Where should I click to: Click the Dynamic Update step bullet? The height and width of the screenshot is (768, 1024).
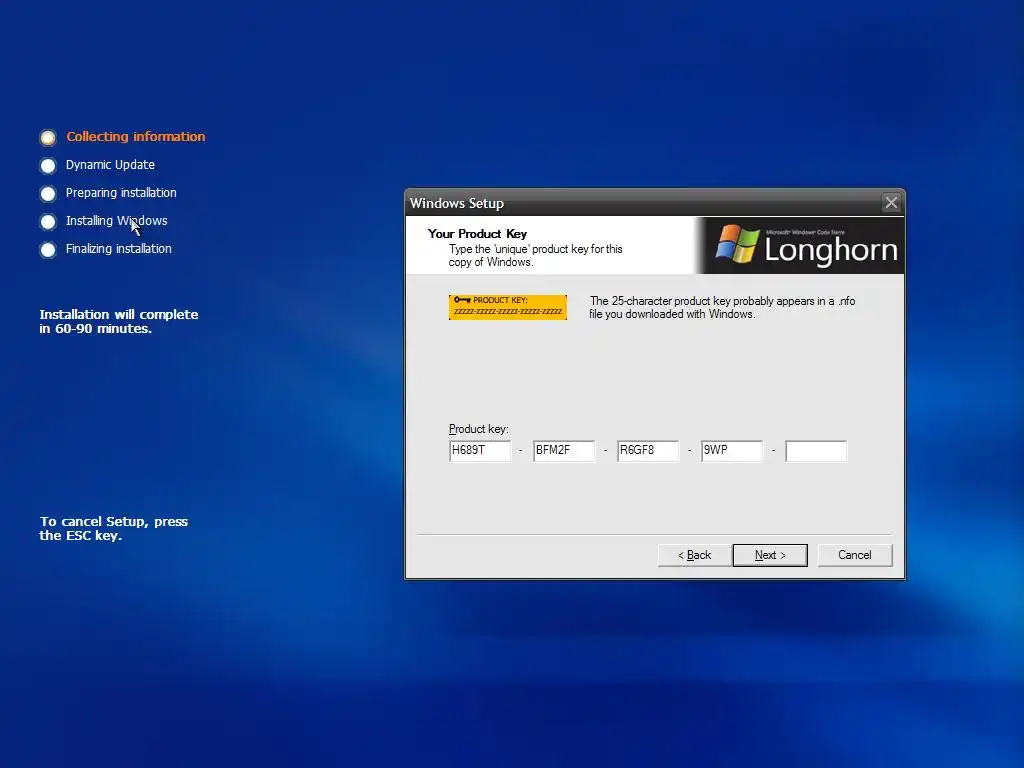(x=48, y=166)
